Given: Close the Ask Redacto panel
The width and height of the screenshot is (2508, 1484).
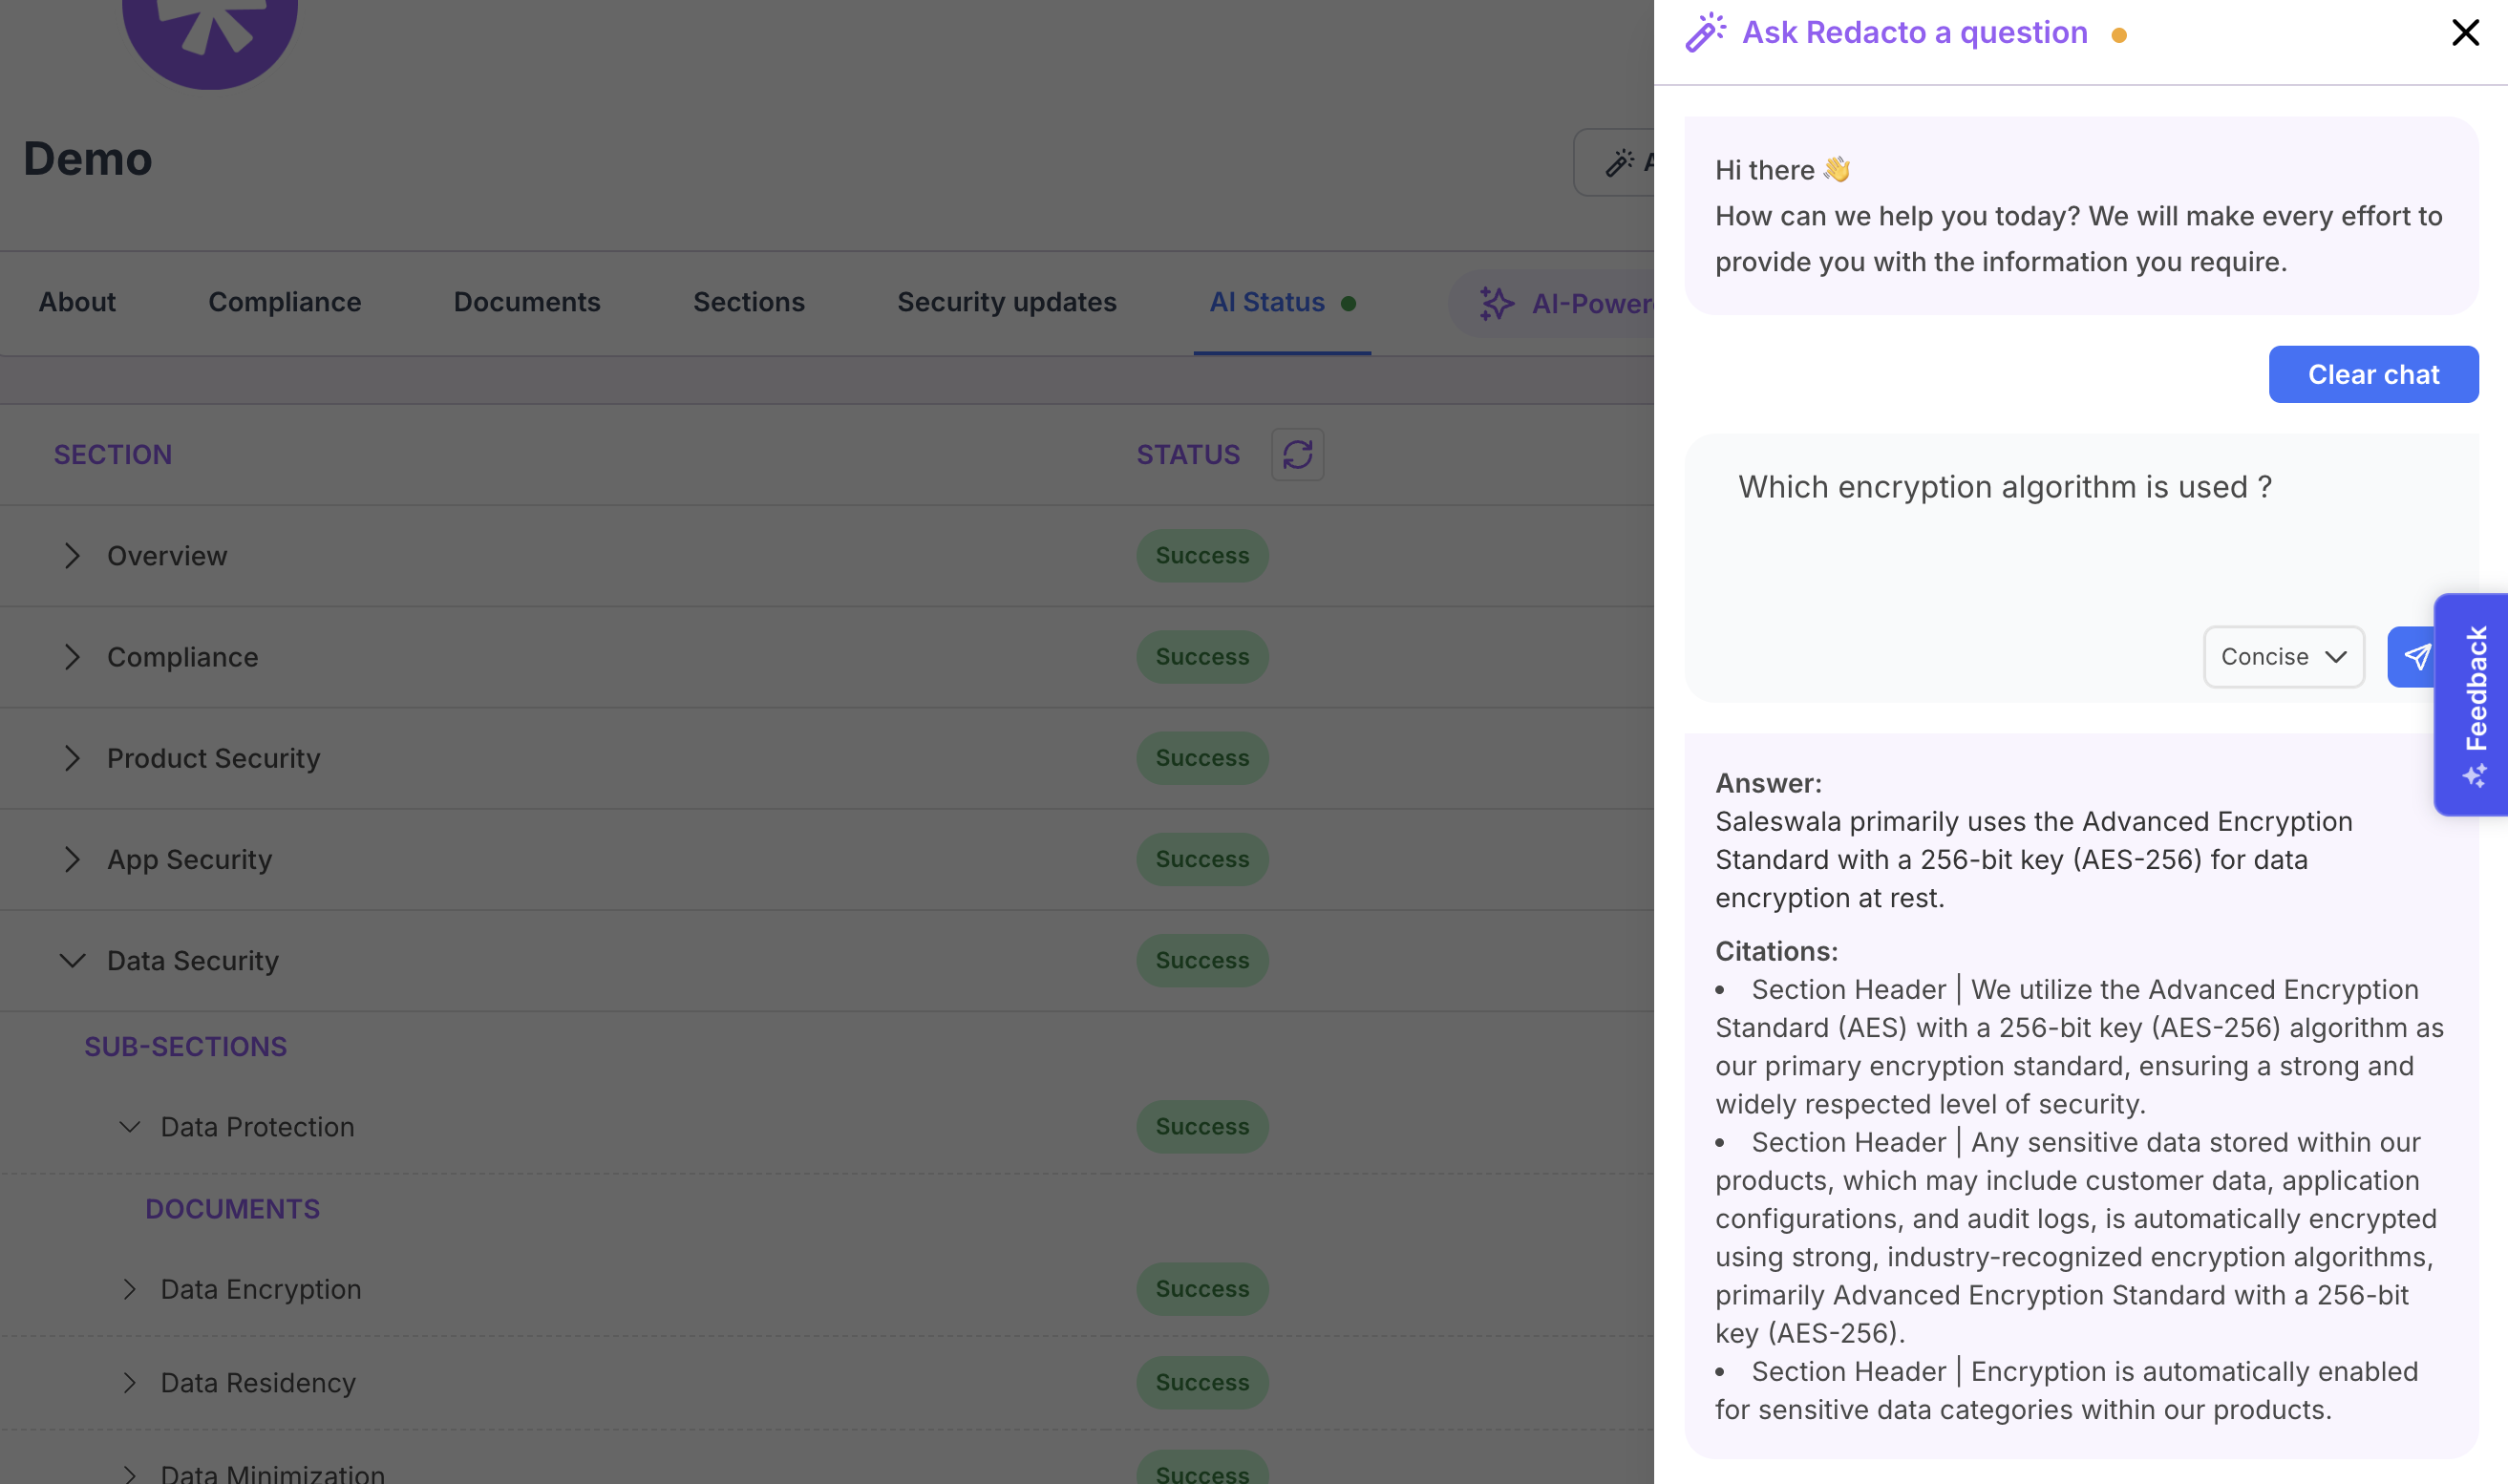Looking at the screenshot, I should pyautogui.click(x=2465, y=33).
